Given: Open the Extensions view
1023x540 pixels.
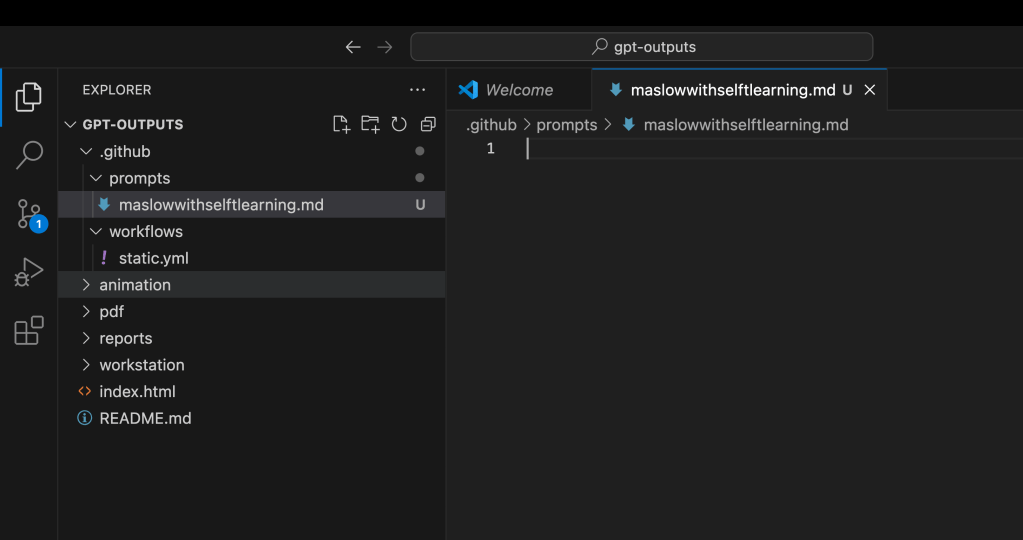Looking at the screenshot, I should click(29, 331).
